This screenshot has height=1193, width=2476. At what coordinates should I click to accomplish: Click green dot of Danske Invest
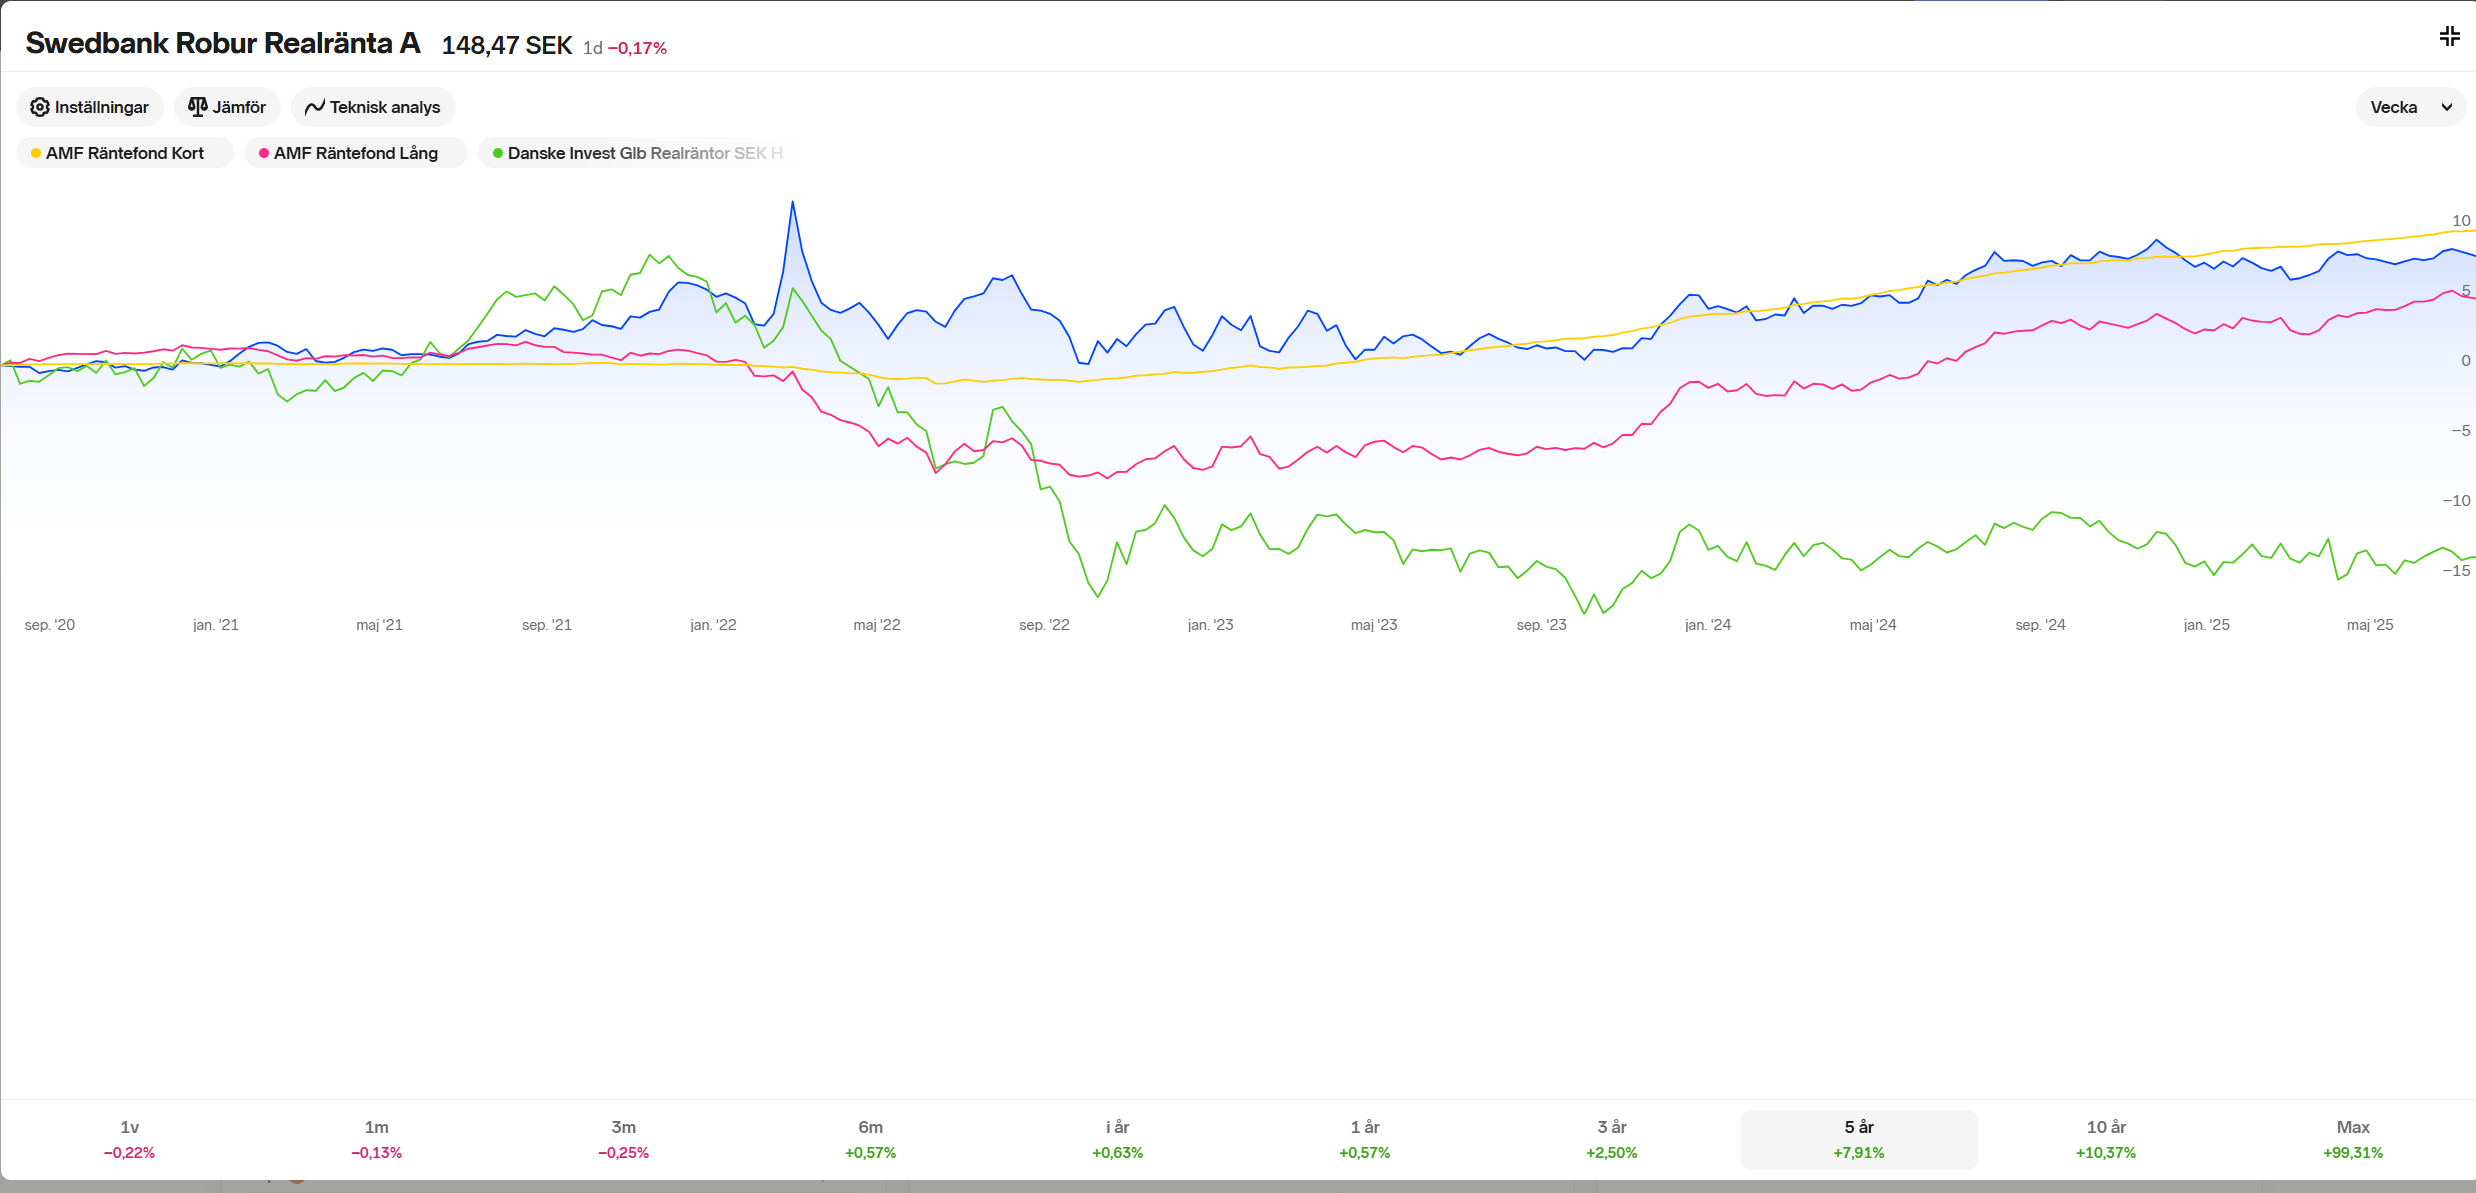pos(498,153)
